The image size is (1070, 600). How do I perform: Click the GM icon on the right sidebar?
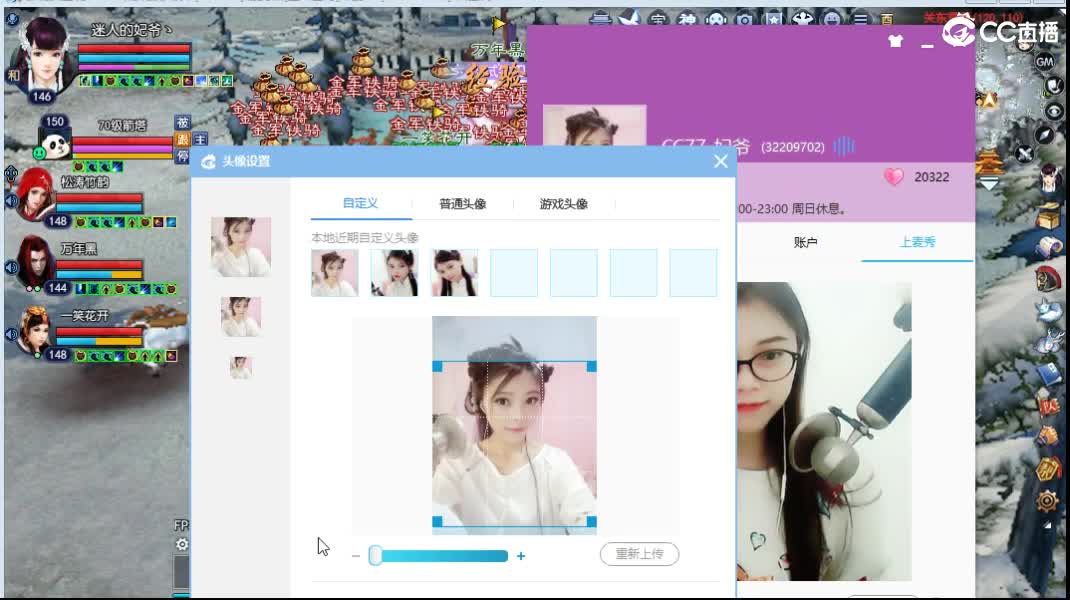coord(1044,63)
